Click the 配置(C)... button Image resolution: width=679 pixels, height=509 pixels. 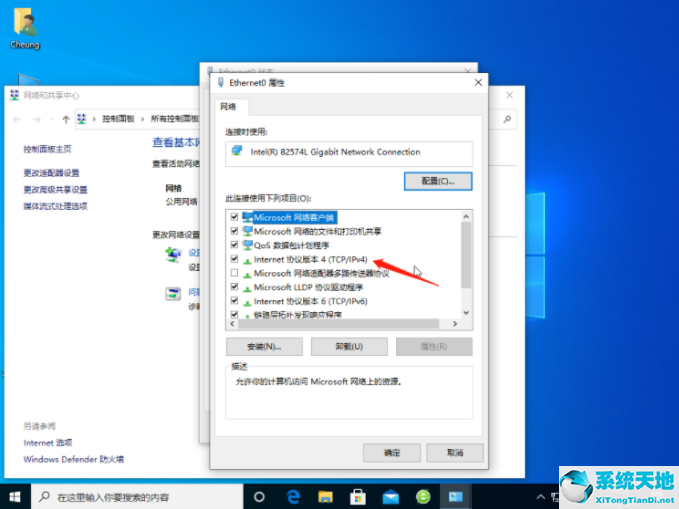[437, 181]
